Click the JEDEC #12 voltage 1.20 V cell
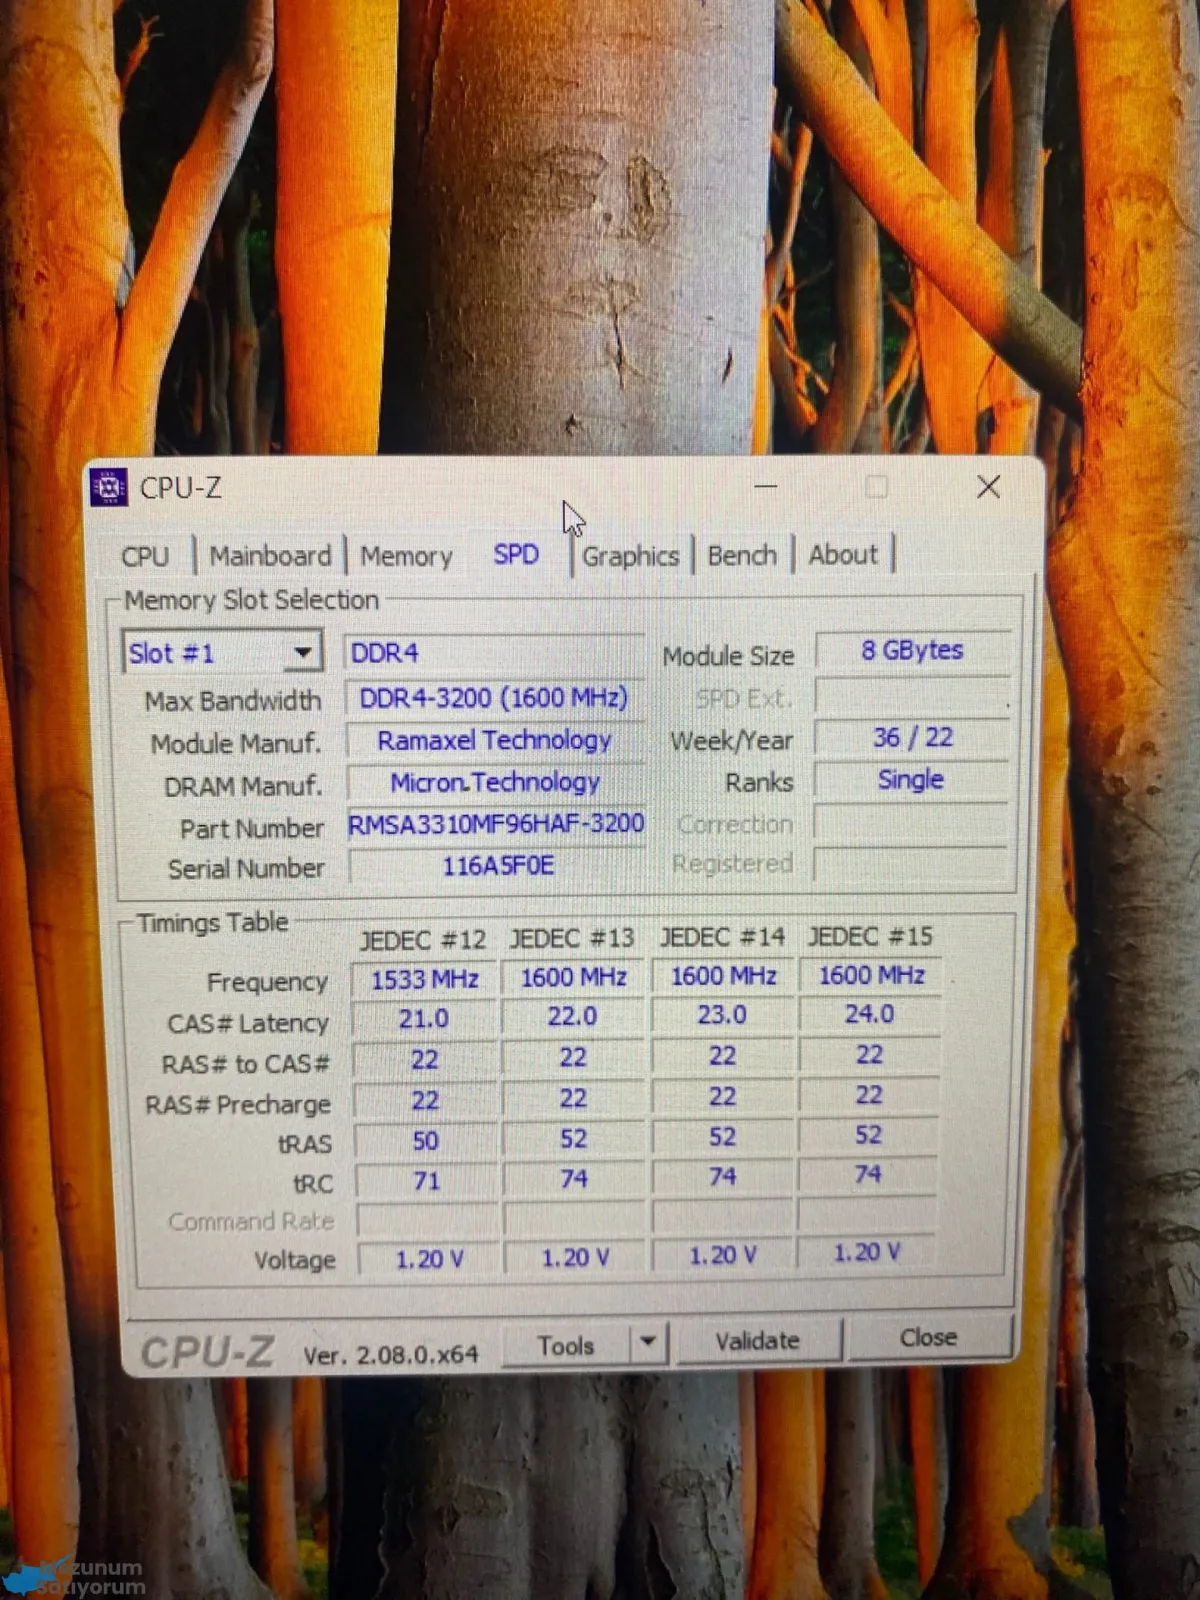This screenshot has height=1600, width=1200. [x=429, y=1259]
